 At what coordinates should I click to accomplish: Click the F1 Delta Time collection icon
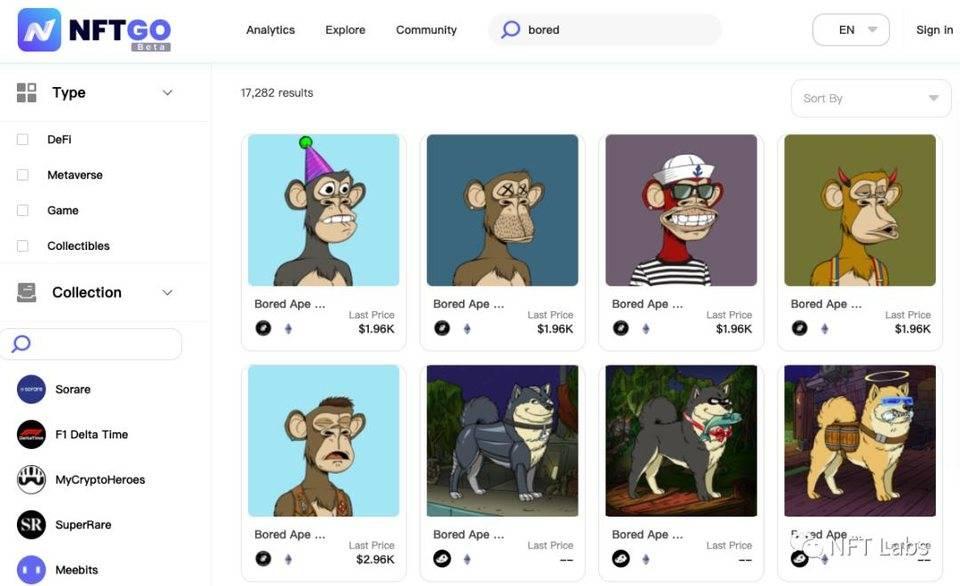[x=31, y=434]
